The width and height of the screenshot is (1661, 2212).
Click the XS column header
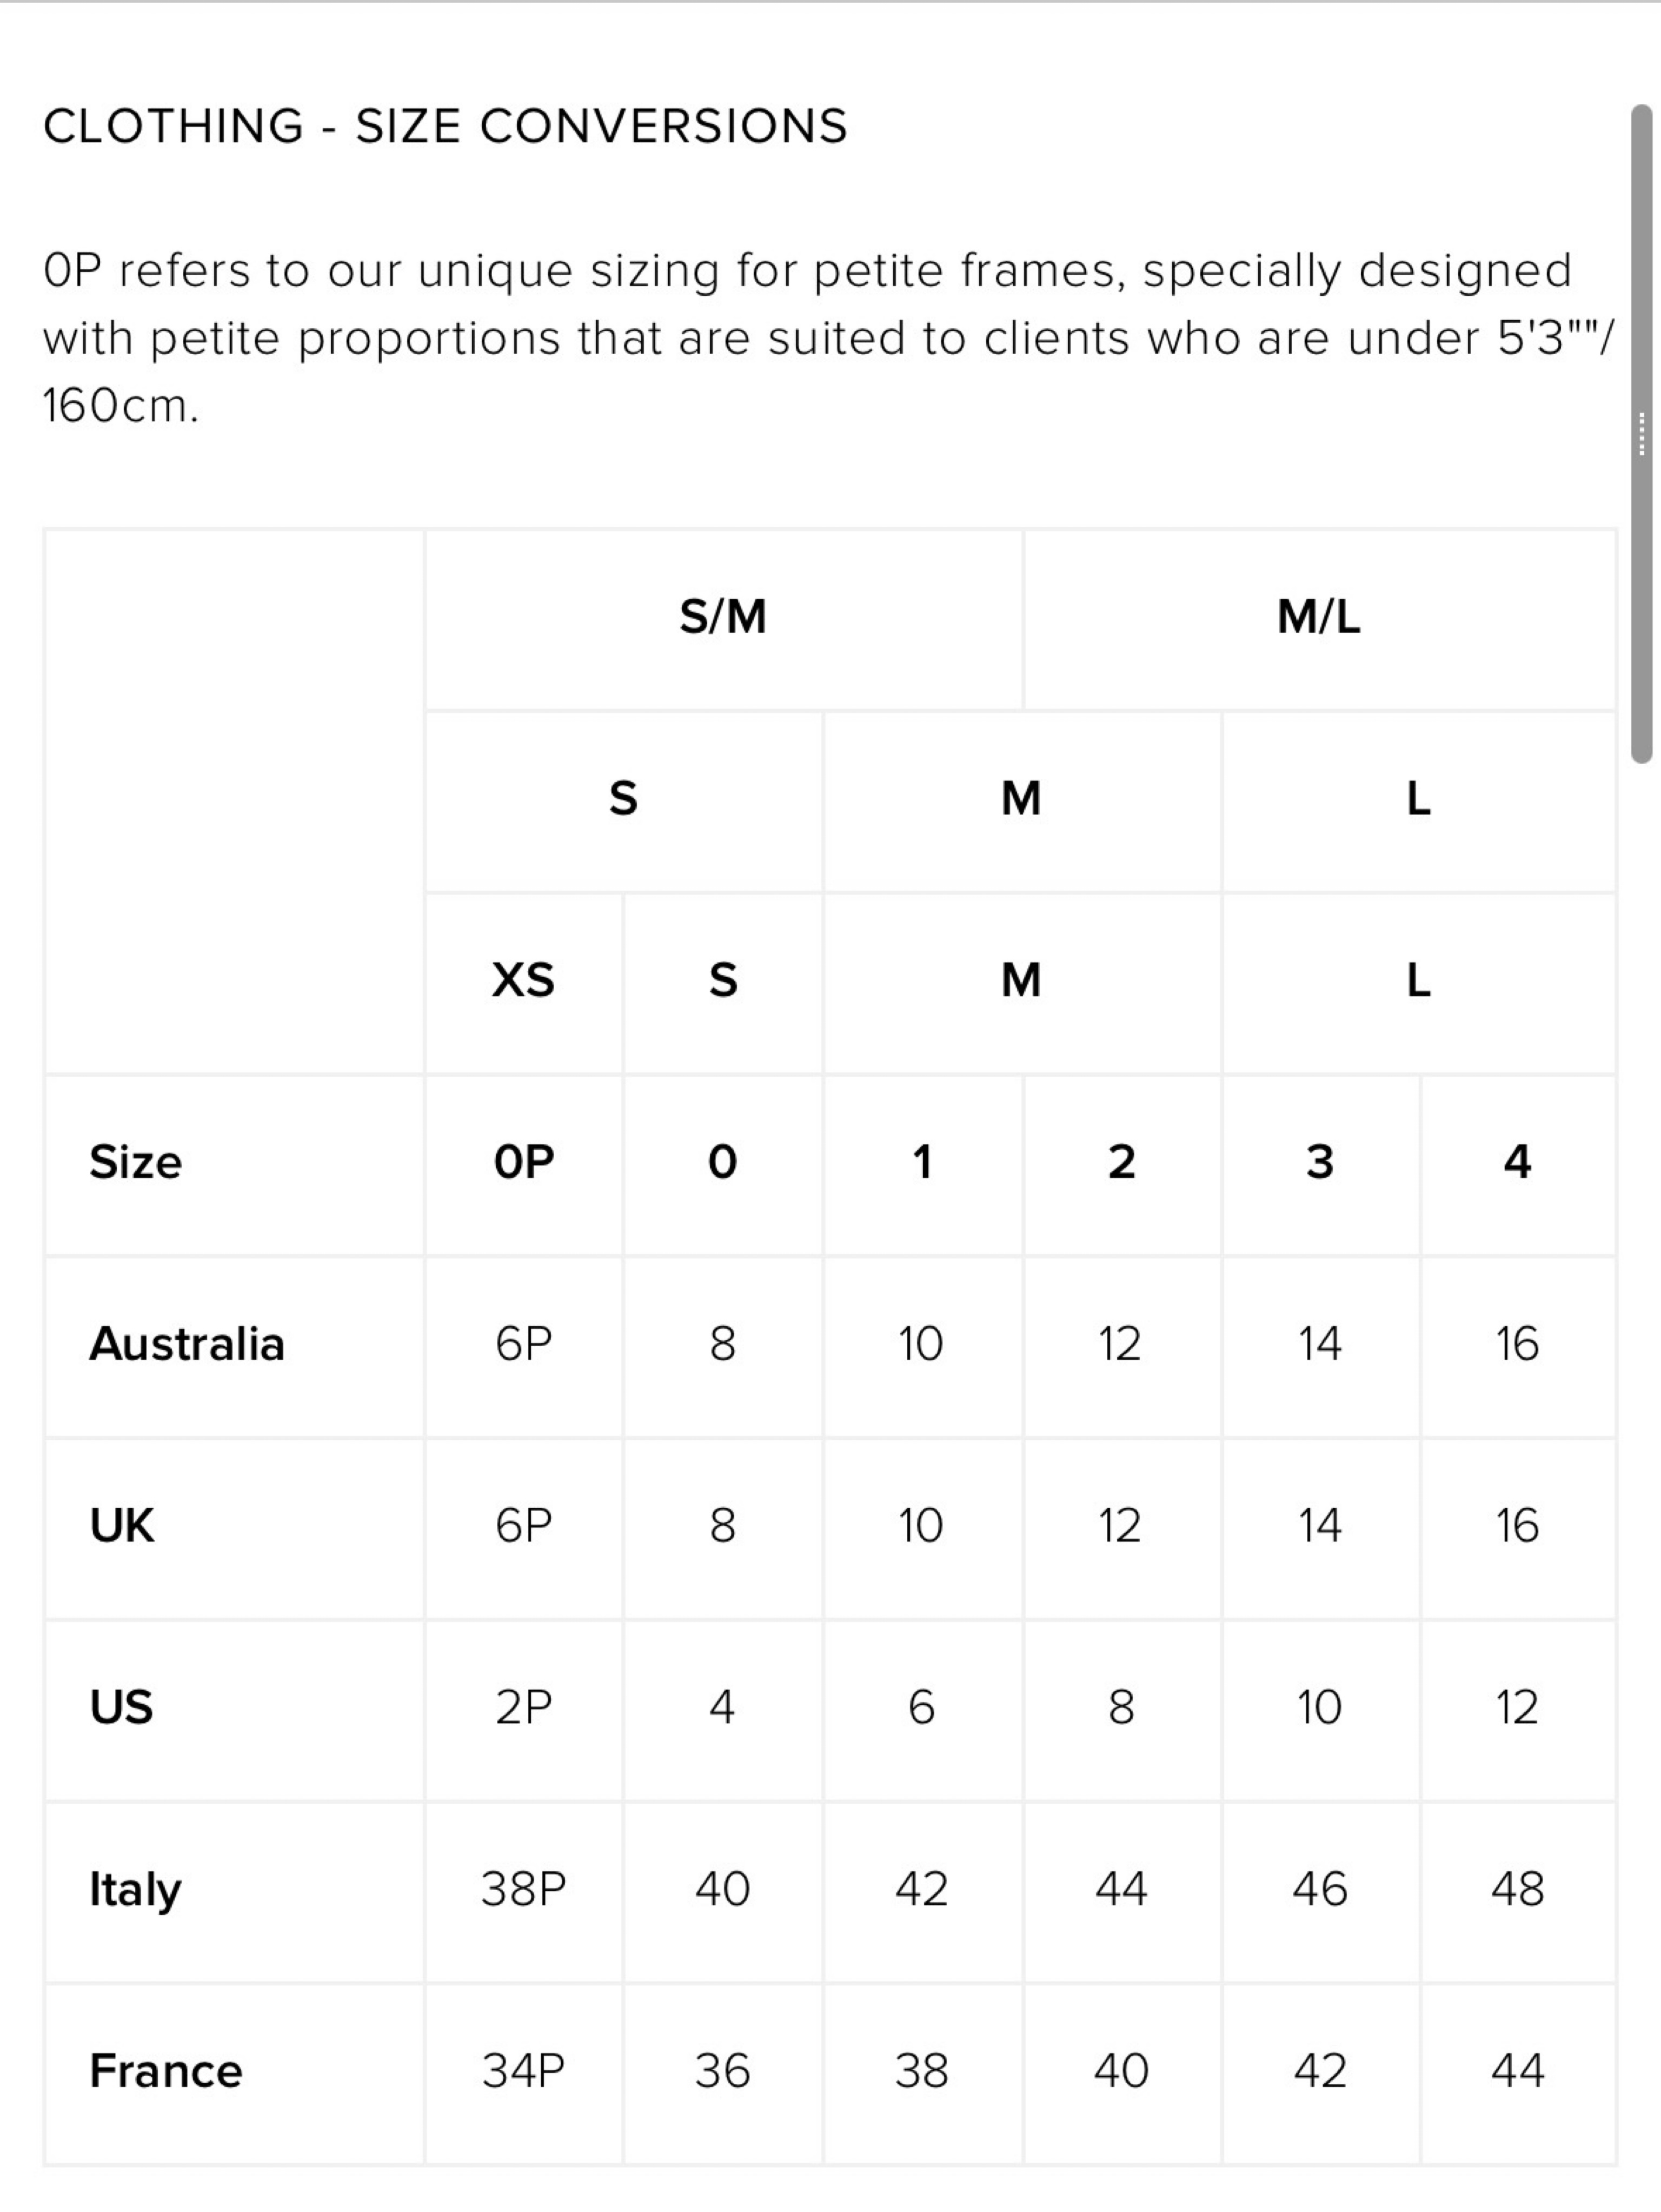pos(523,981)
